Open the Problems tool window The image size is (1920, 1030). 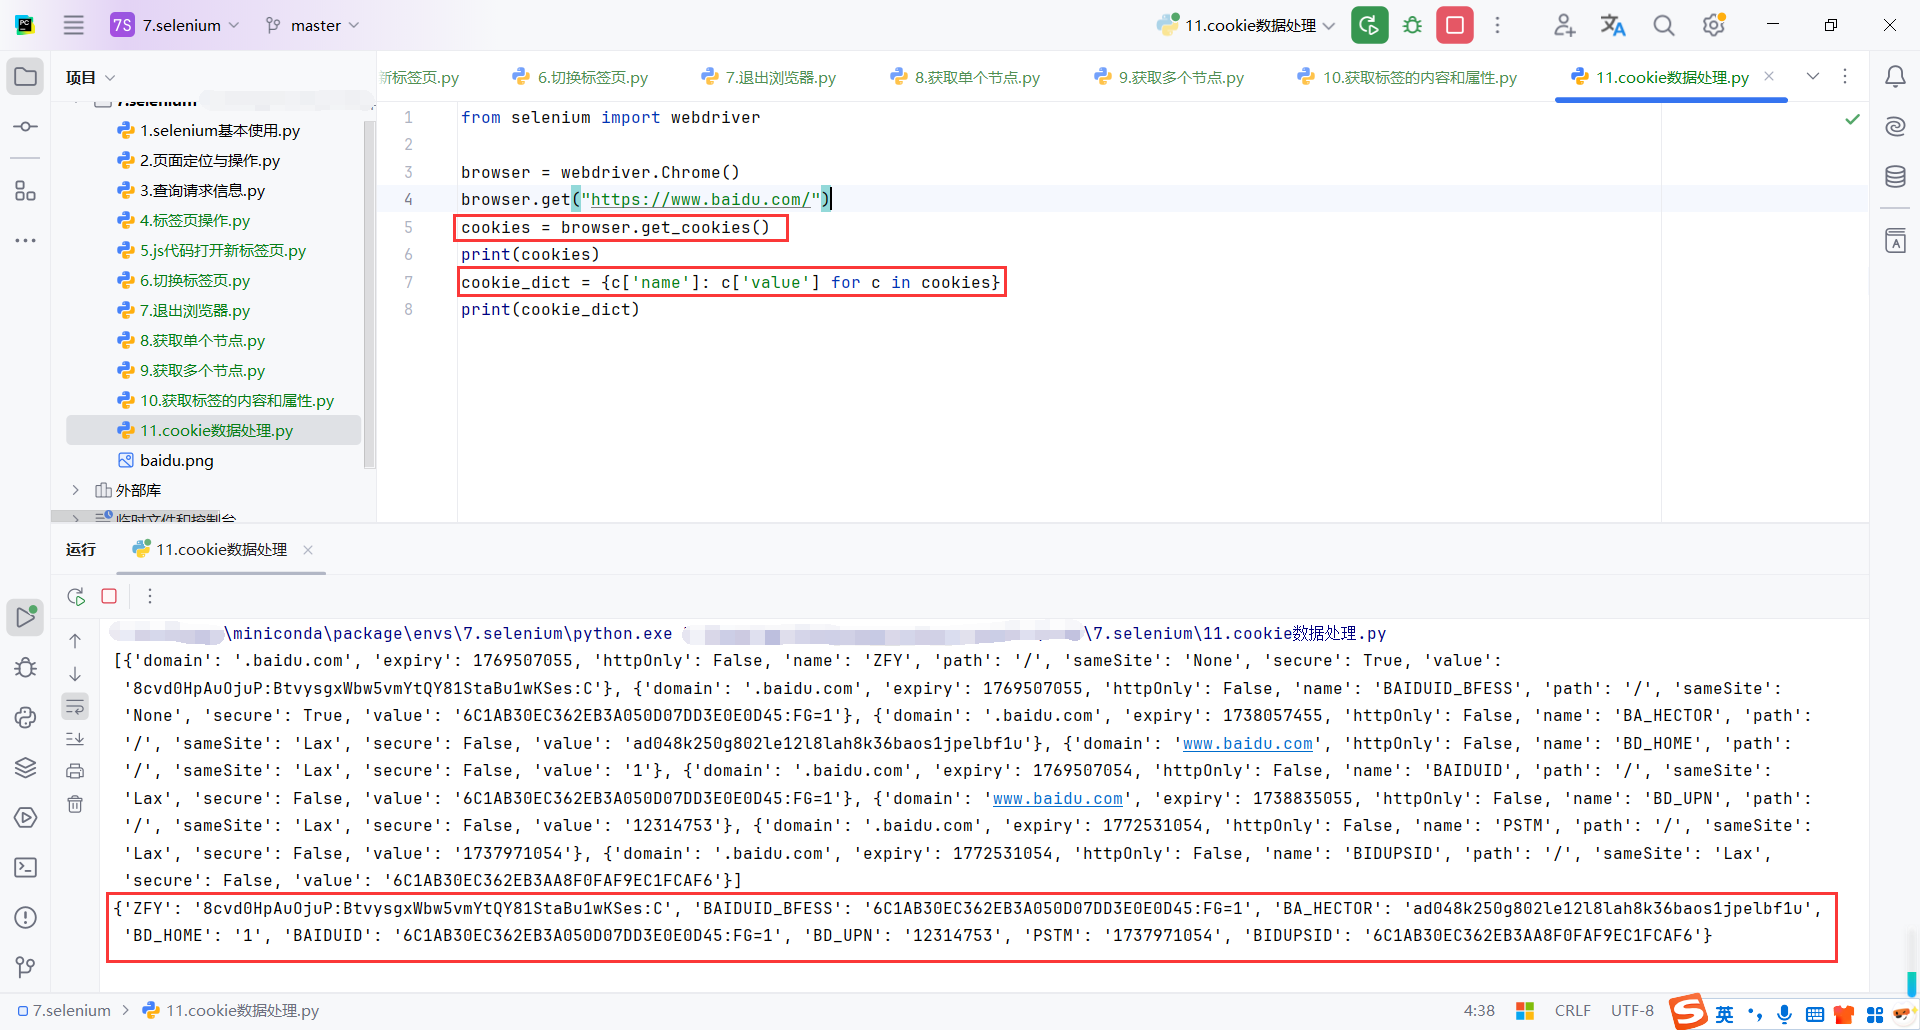click(x=26, y=917)
